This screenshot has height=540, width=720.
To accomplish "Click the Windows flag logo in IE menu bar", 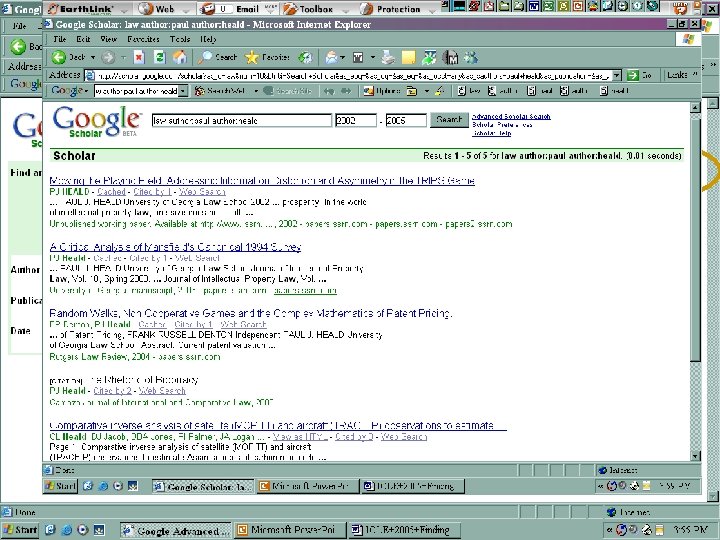I will [688, 39].
